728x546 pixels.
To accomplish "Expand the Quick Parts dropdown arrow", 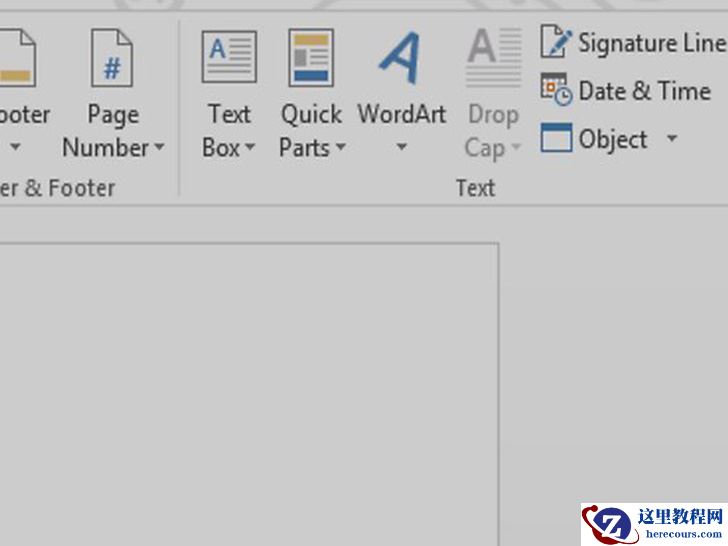I will pyautogui.click(x=341, y=147).
